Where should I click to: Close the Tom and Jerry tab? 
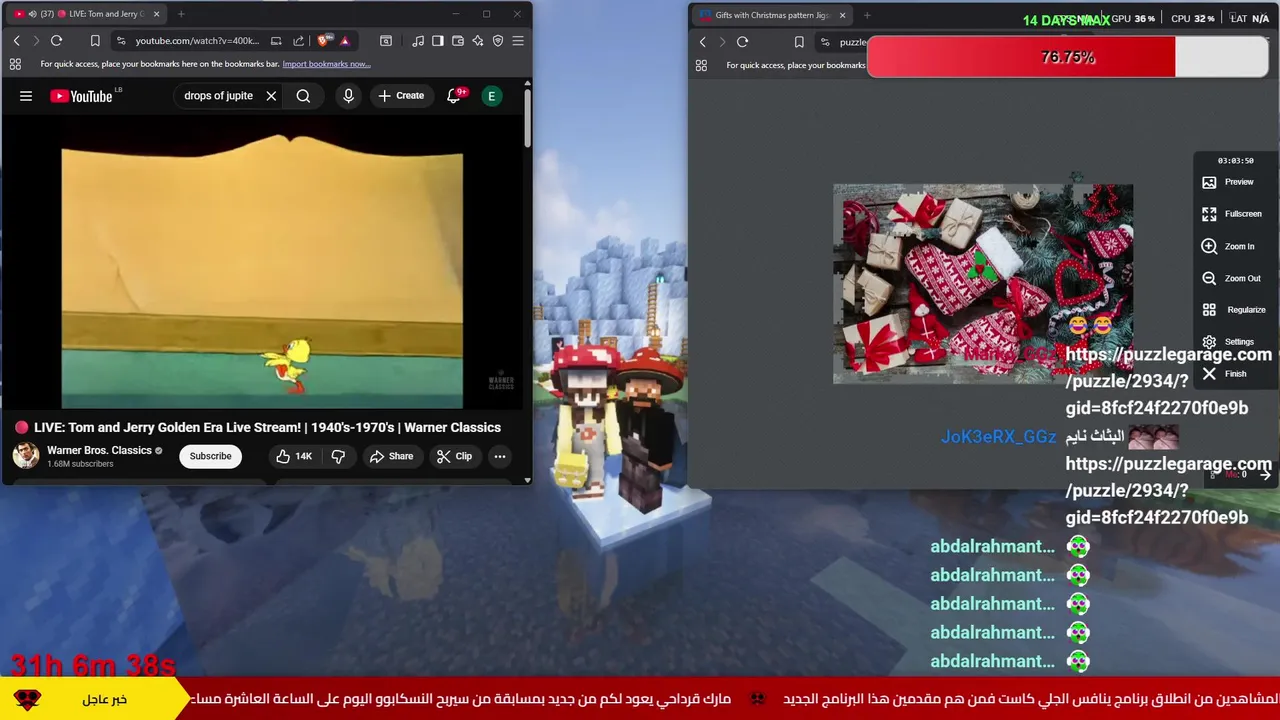(x=156, y=14)
